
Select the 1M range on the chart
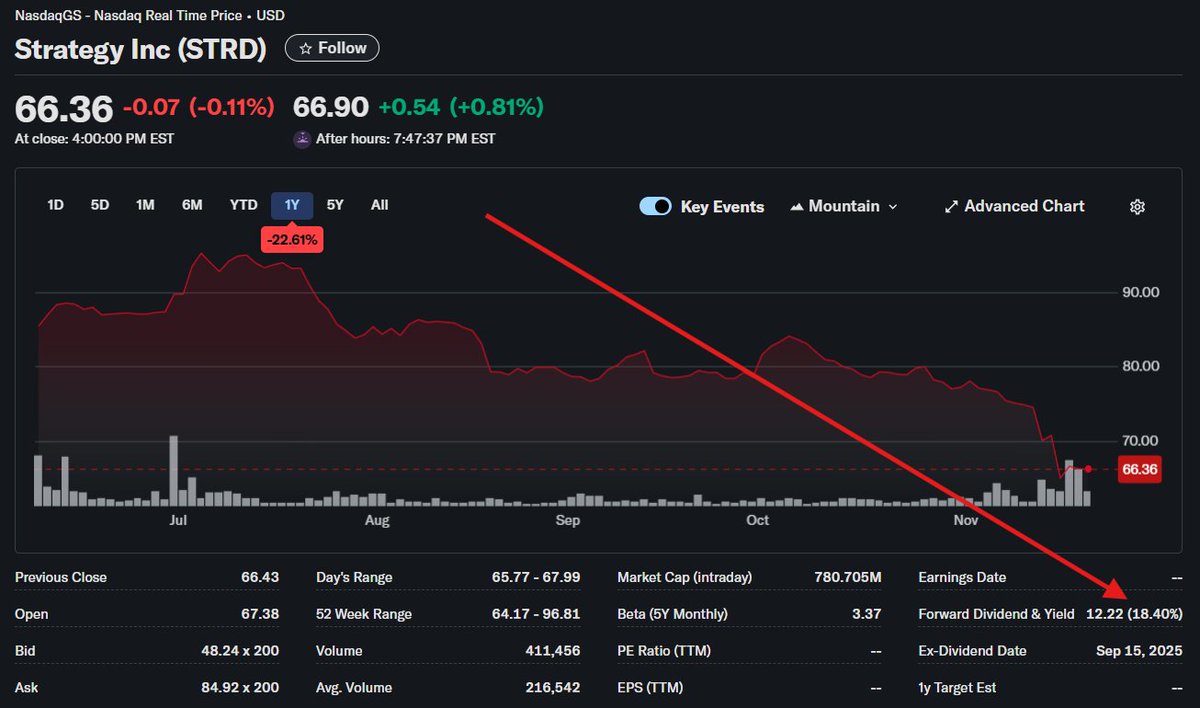pyautogui.click(x=144, y=204)
